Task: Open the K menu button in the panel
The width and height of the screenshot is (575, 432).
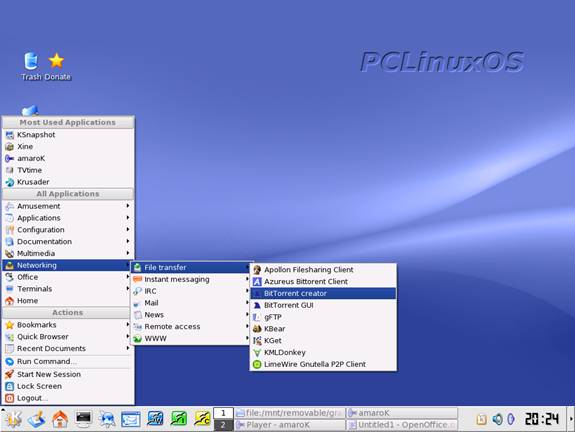Action: 13,419
